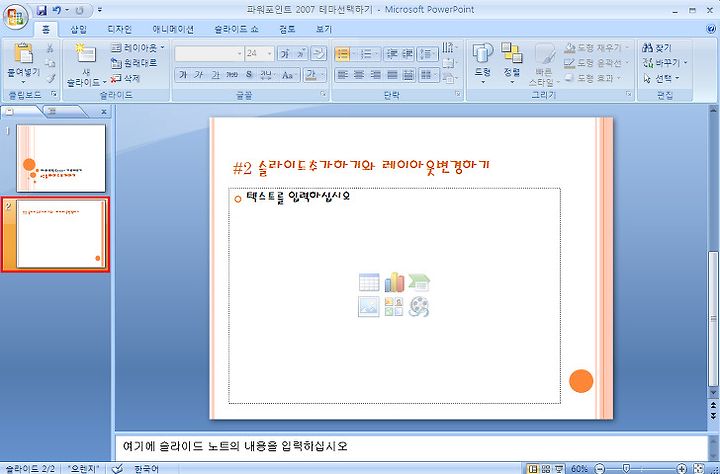Paste using the 붙여넣기 clipboard icon
Image resolution: width=720 pixels, height=474 pixels.
[23, 53]
